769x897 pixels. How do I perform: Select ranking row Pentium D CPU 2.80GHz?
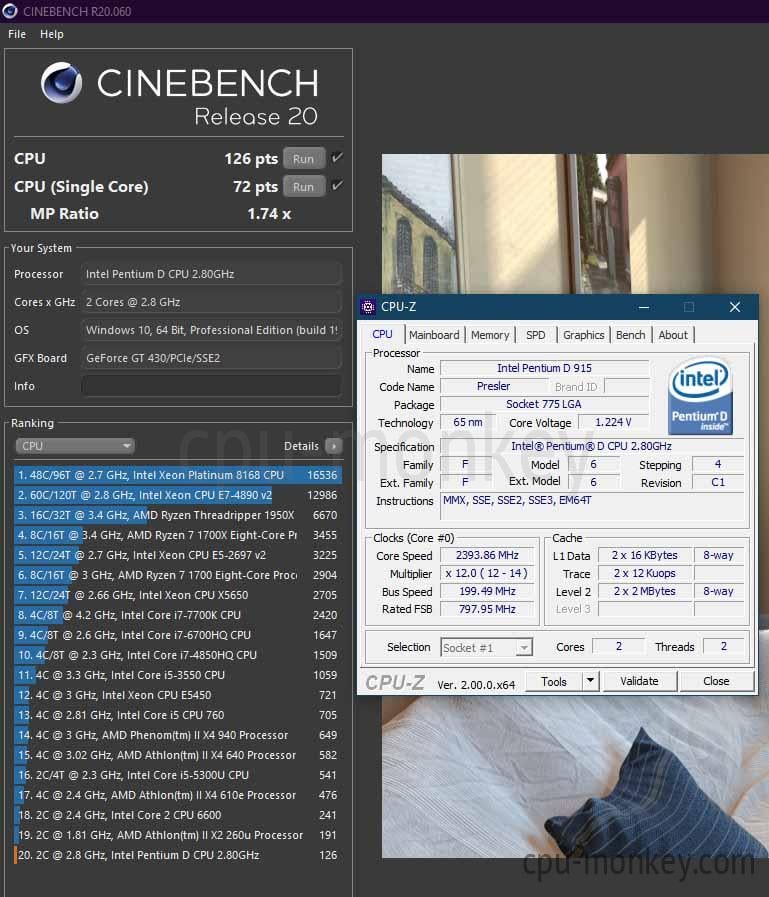pyautogui.click(x=178, y=855)
